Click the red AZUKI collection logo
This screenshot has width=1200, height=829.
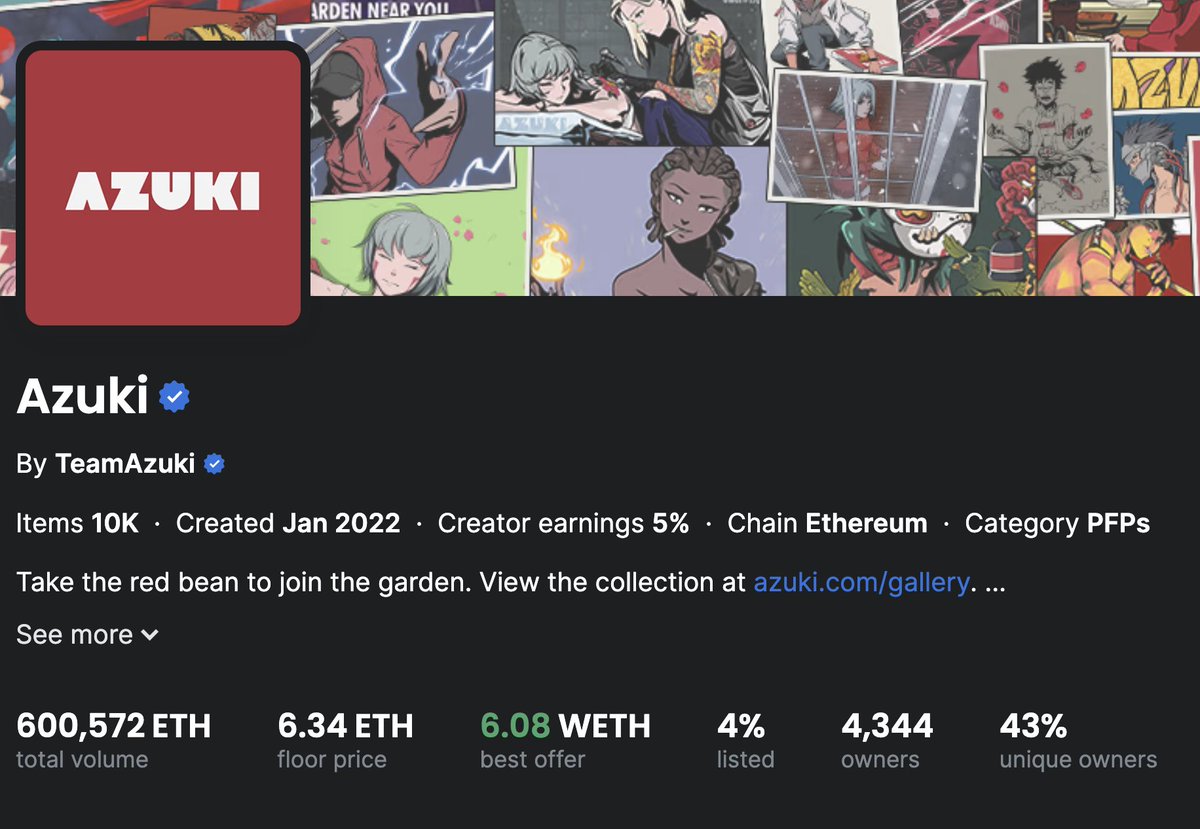coord(163,188)
